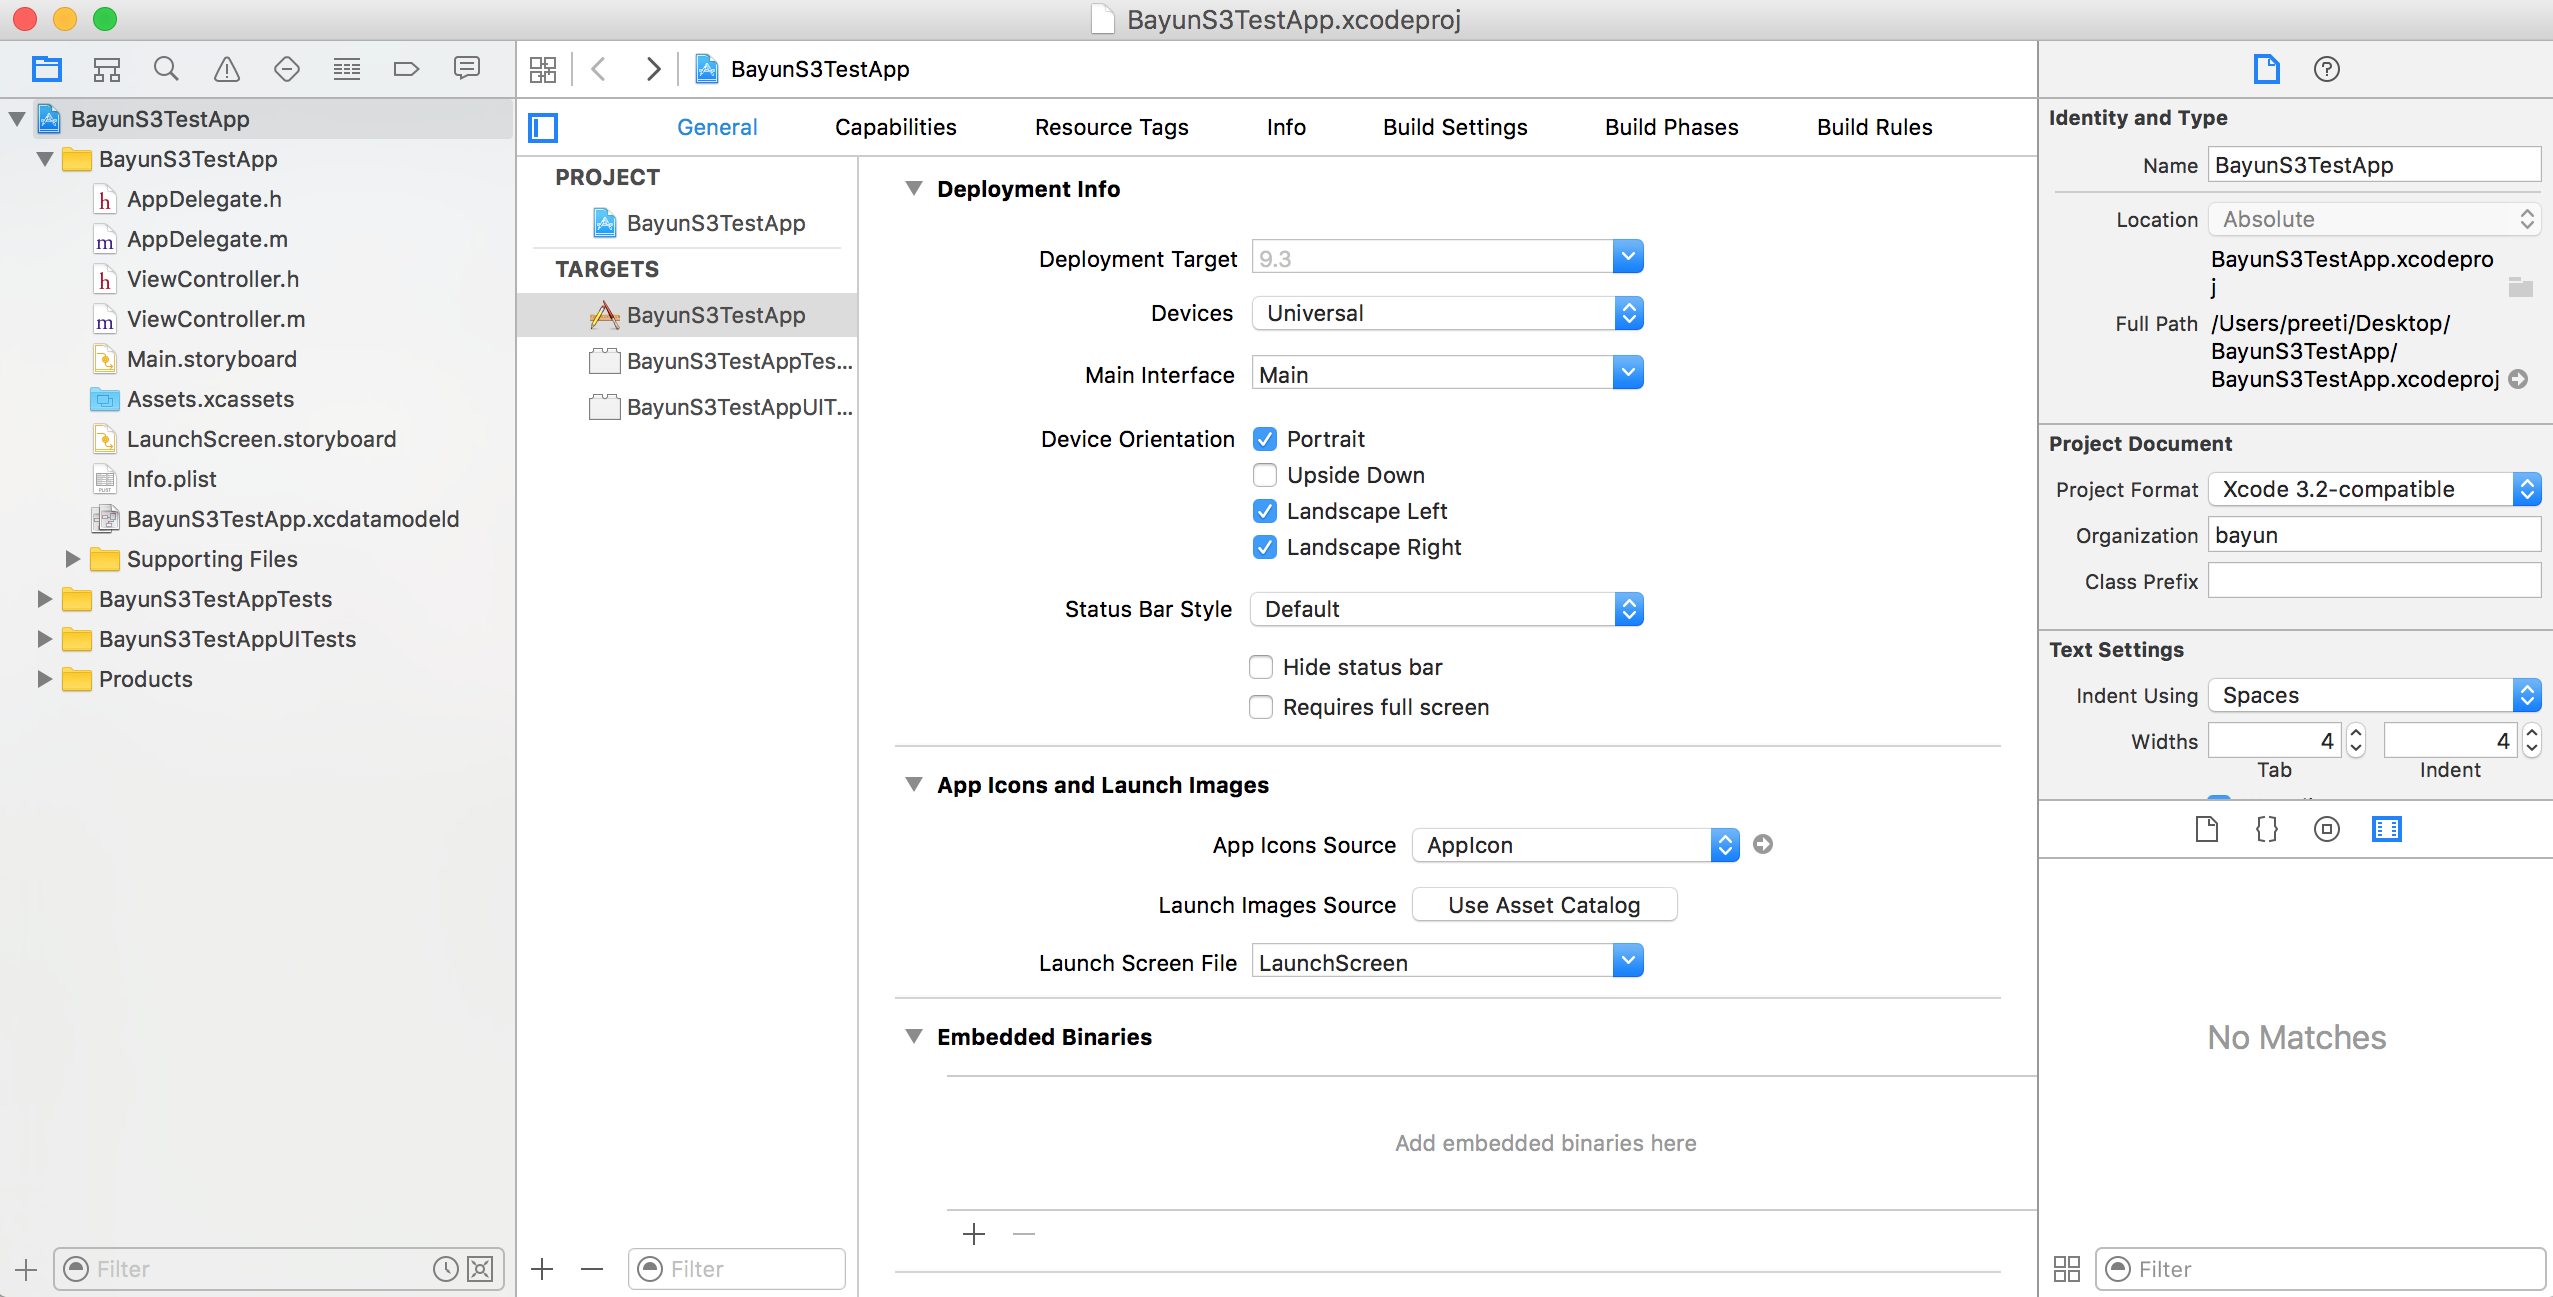
Task: Open Project Format dropdown
Action: [x=2373, y=489]
